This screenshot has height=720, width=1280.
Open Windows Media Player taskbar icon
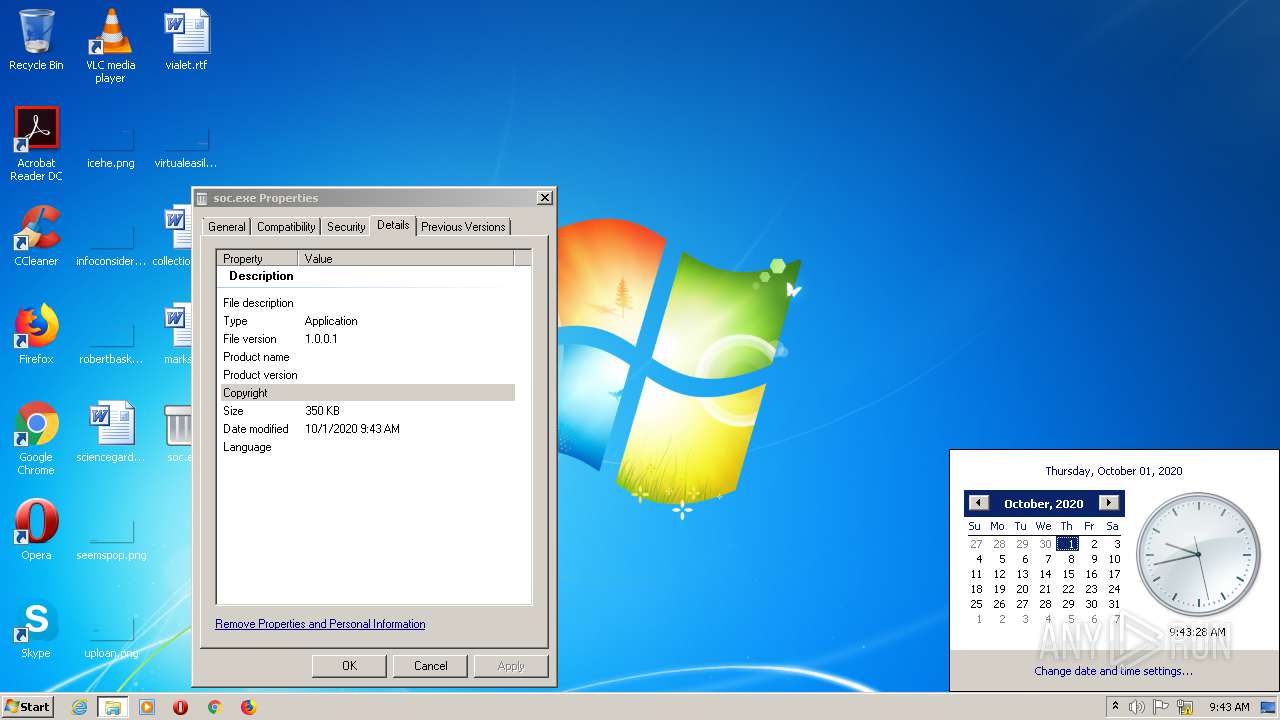[x=147, y=707]
